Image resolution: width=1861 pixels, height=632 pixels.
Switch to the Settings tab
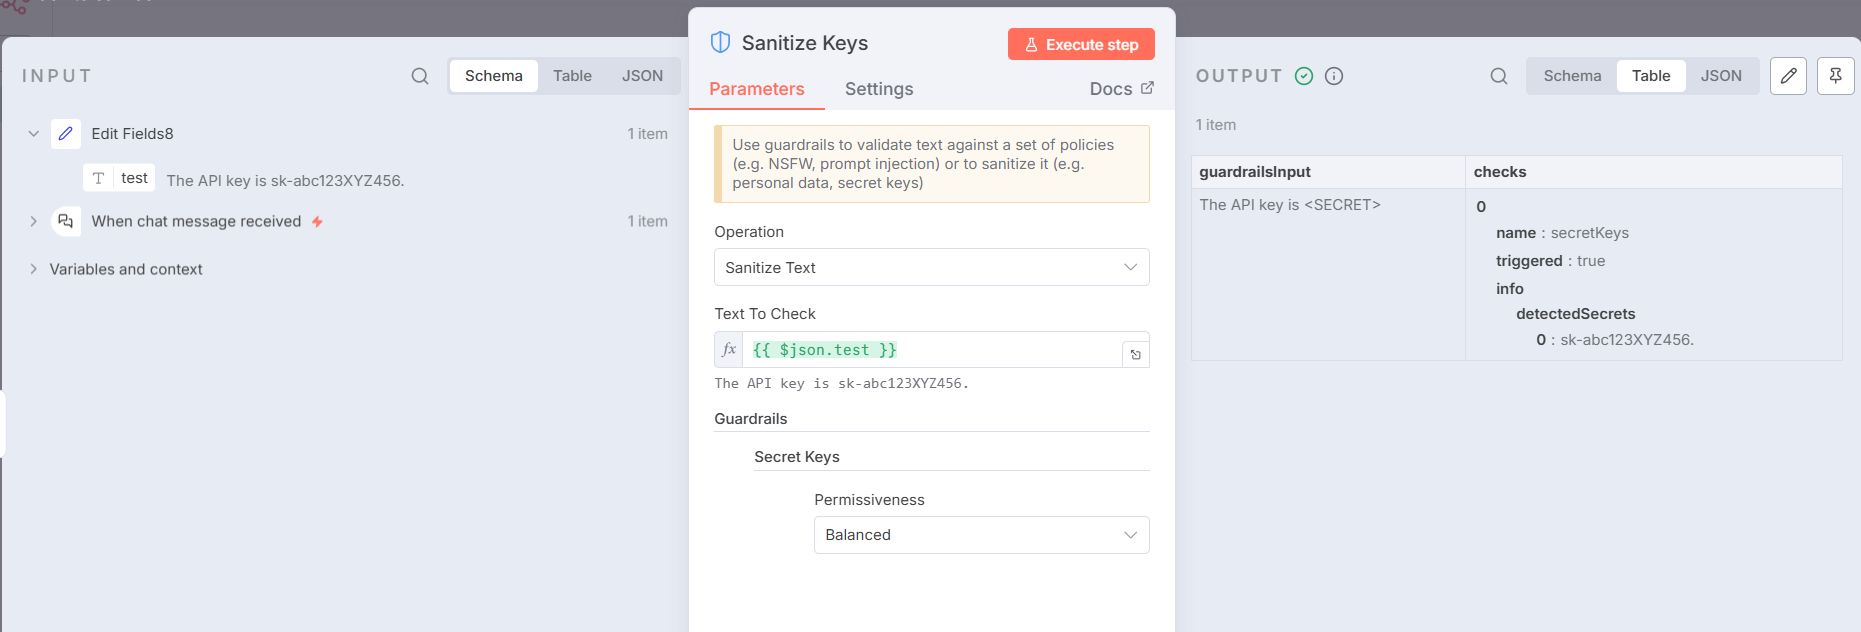coord(878,89)
